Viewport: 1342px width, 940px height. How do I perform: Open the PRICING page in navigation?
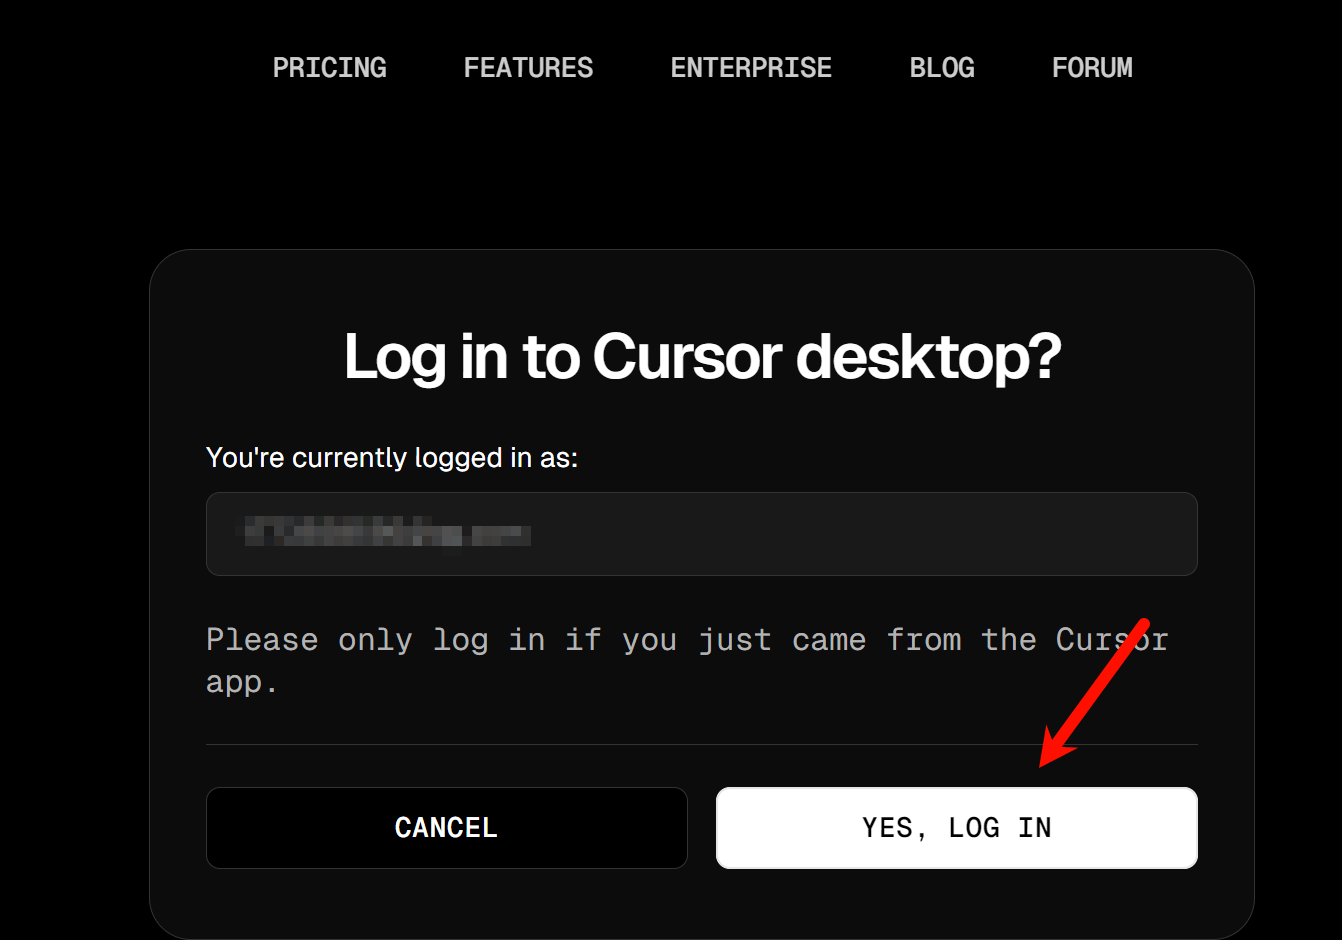tap(329, 67)
